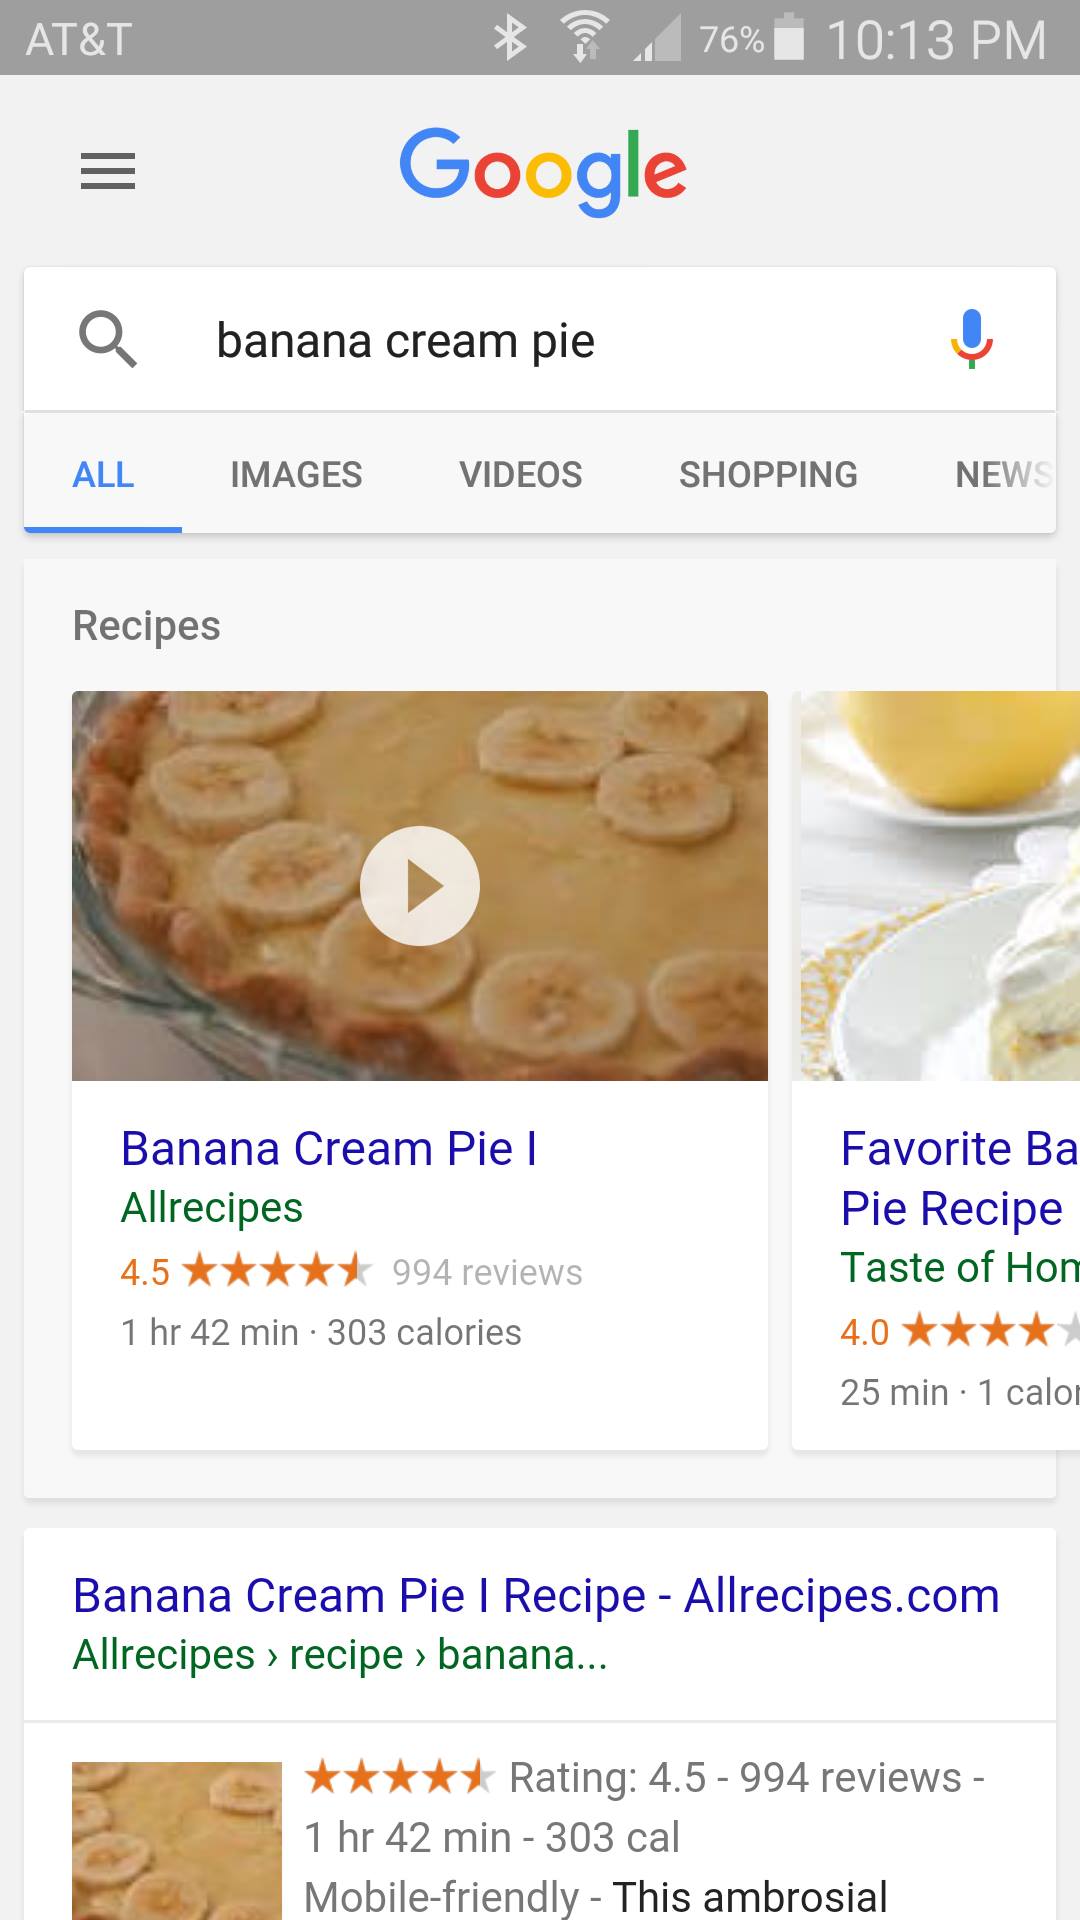Open the News tab
This screenshot has height=1920, width=1080.
(x=1003, y=474)
